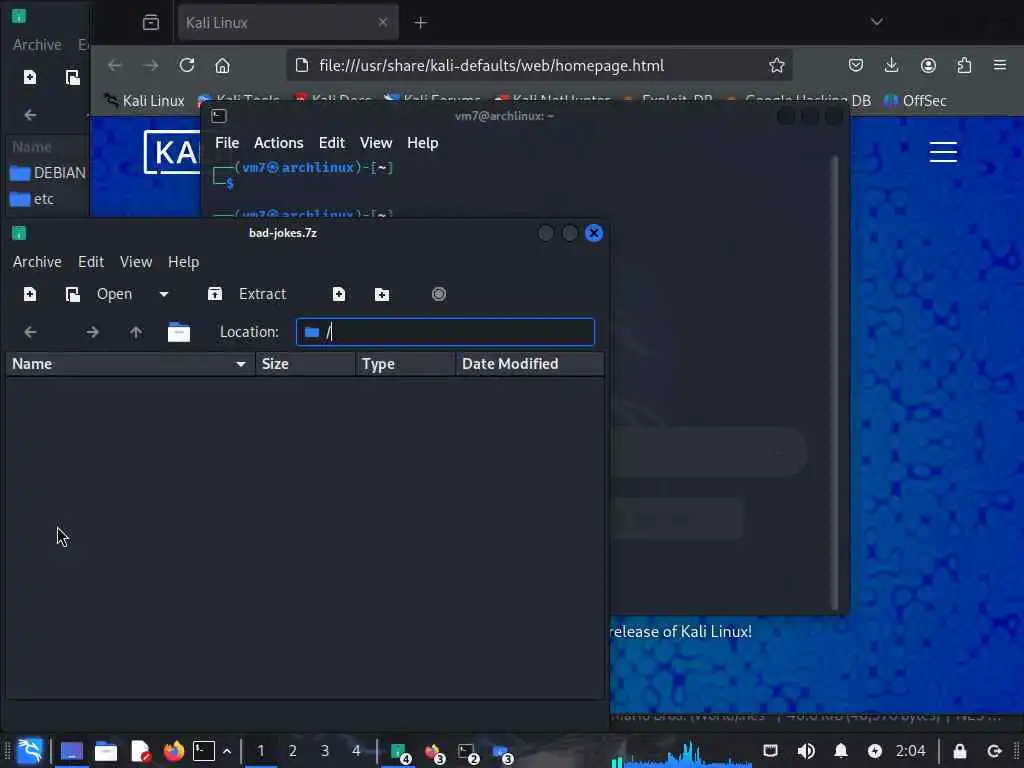Switch to workspace 3
This screenshot has width=1024, height=768.
click(325, 752)
